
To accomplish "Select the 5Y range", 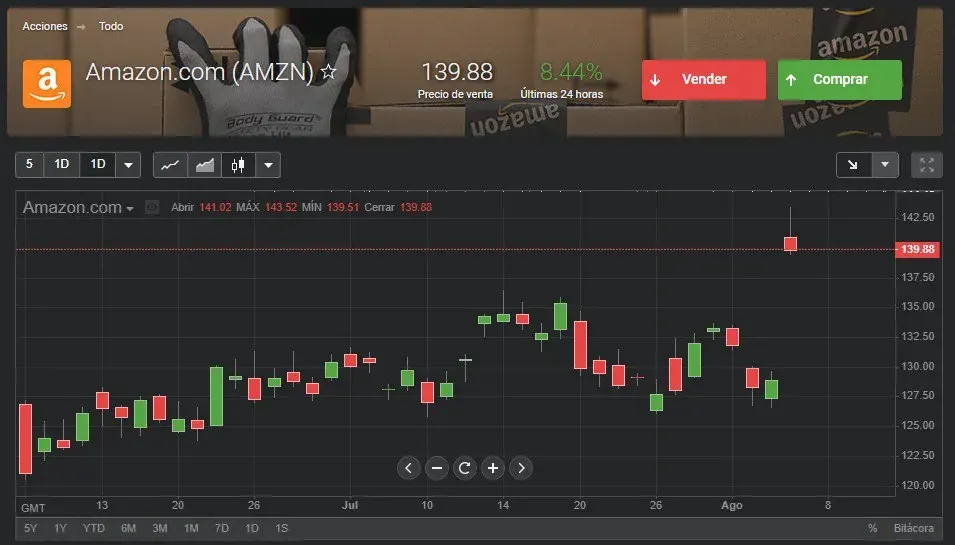I will [x=30, y=528].
